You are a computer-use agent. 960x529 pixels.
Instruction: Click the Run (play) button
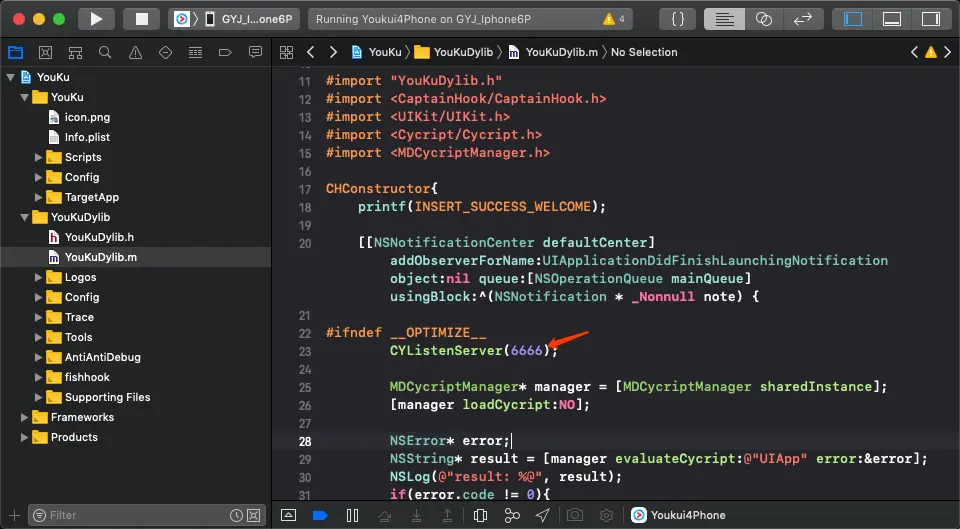pos(96,19)
